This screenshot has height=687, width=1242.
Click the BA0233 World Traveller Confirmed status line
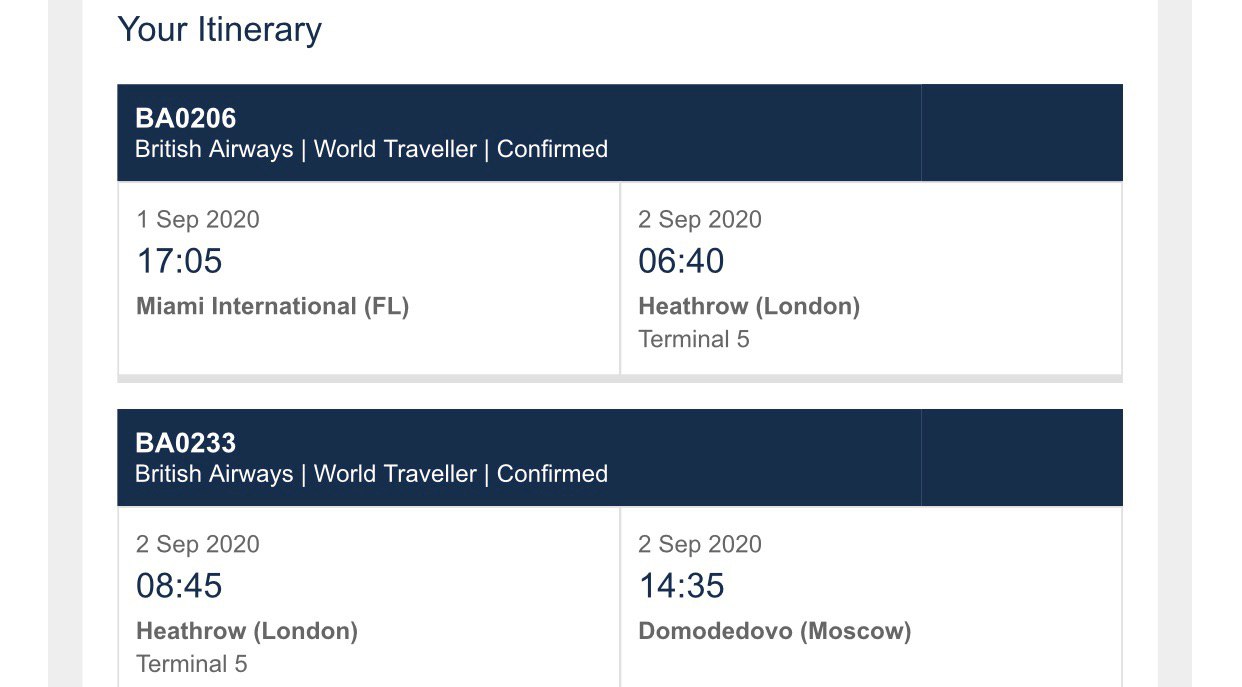click(371, 474)
